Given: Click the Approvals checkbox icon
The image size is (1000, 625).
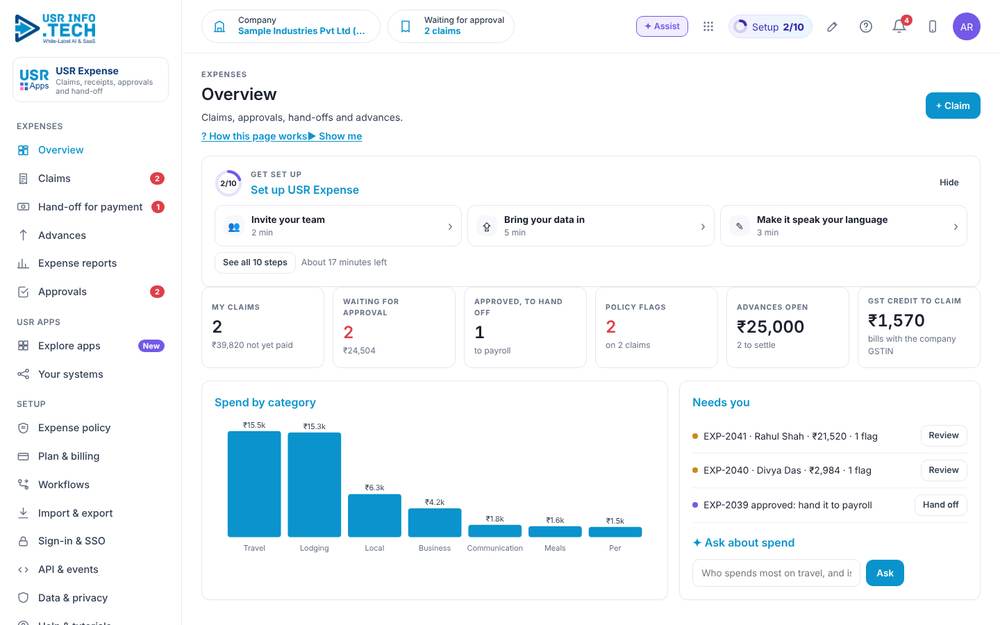Looking at the screenshot, I should pyautogui.click(x=23, y=291).
